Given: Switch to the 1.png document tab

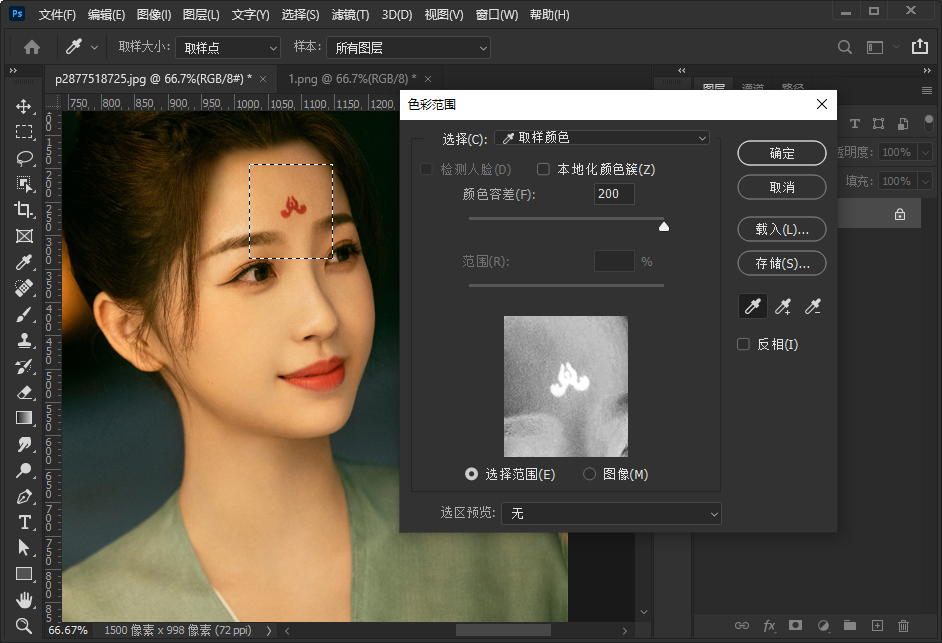Looking at the screenshot, I should (353, 79).
